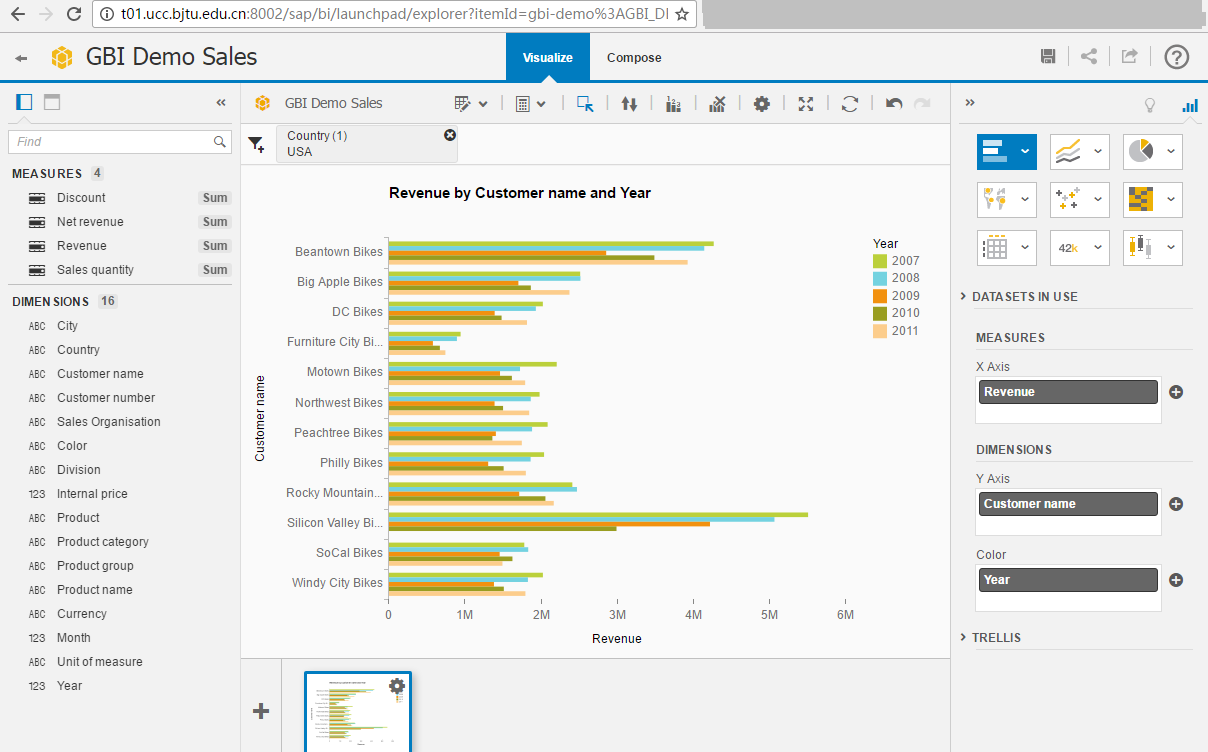Image resolution: width=1208 pixels, height=752 pixels.
Task: Click the export icon in header
Action: (x=1129, y=57)
